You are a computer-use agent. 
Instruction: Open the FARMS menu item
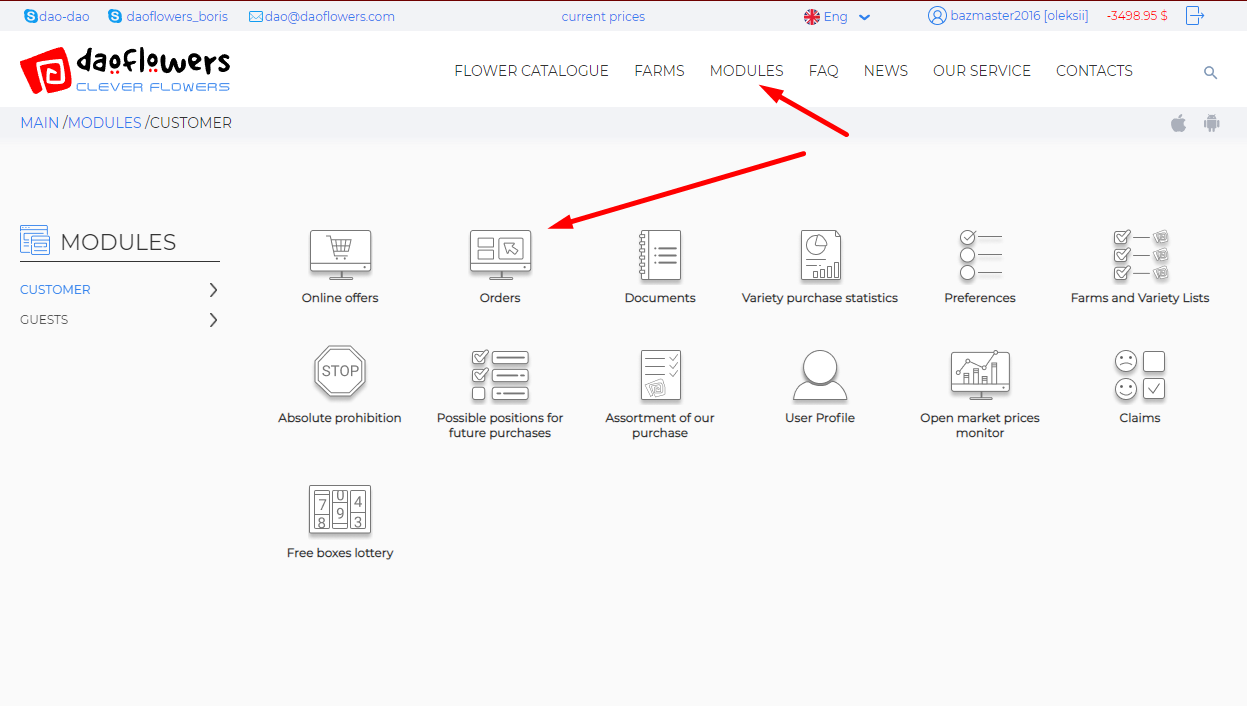point(659,71)
